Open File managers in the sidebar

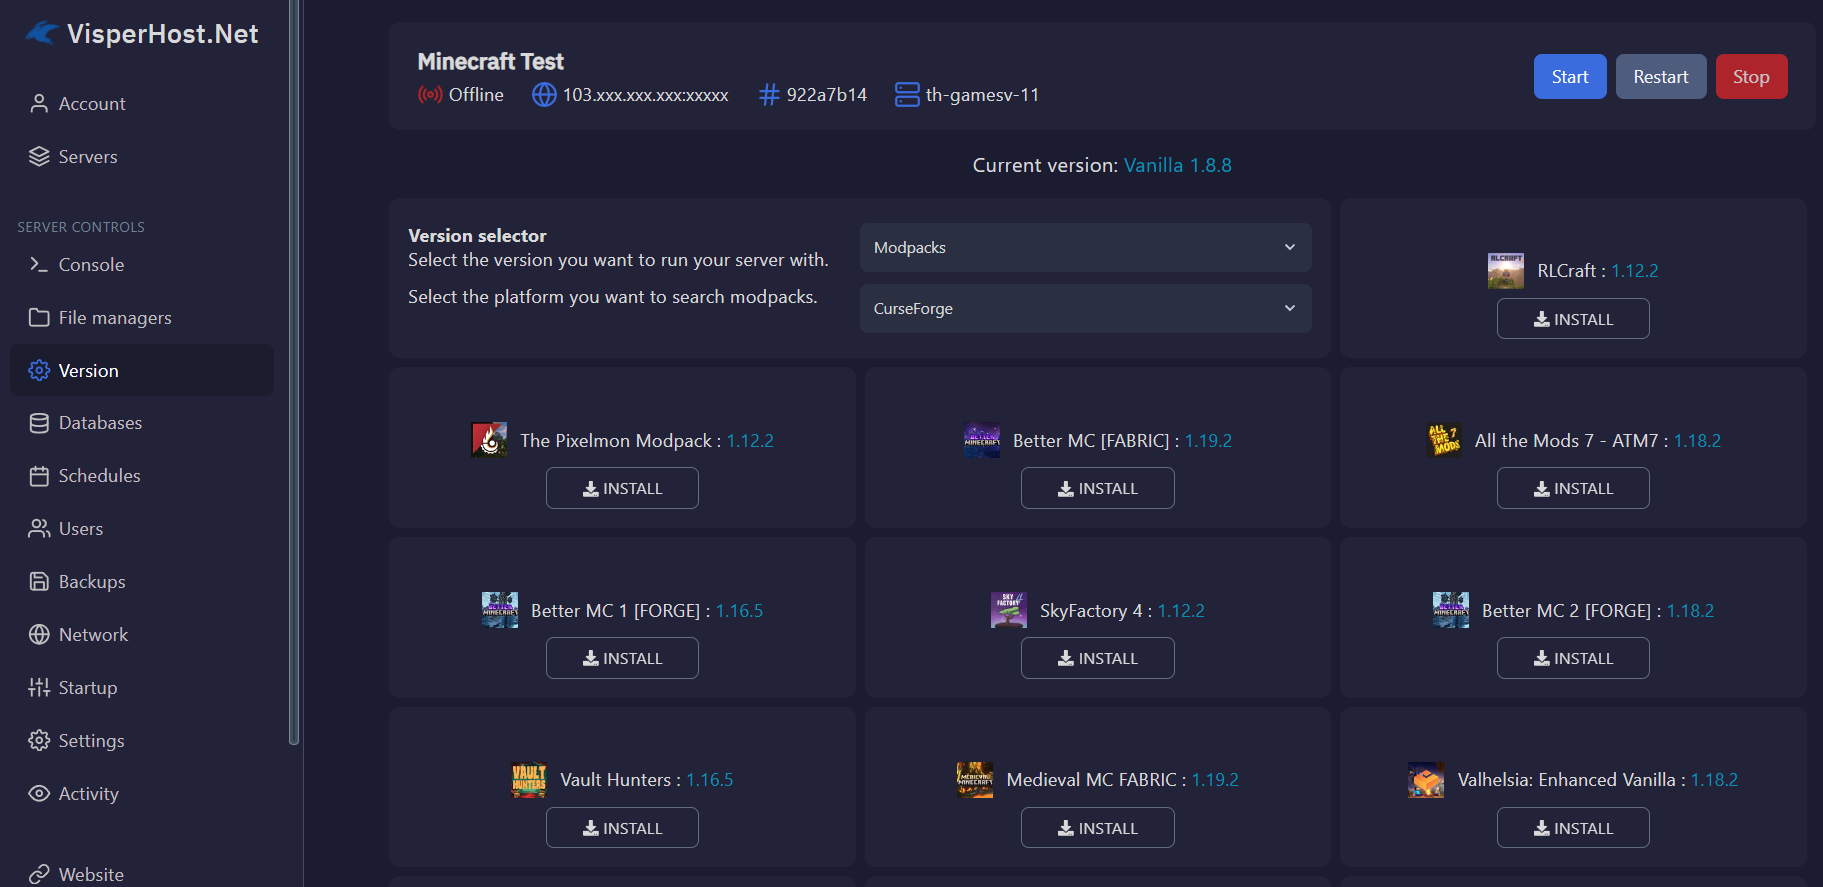[142, 318]
